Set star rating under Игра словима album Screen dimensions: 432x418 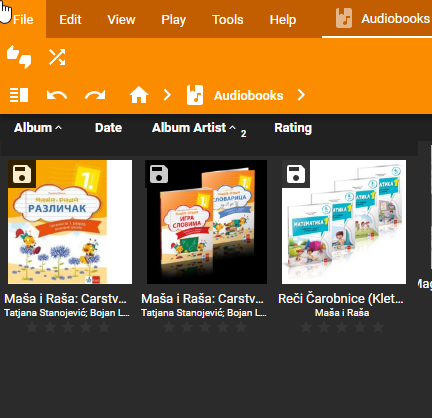[205, 327]
